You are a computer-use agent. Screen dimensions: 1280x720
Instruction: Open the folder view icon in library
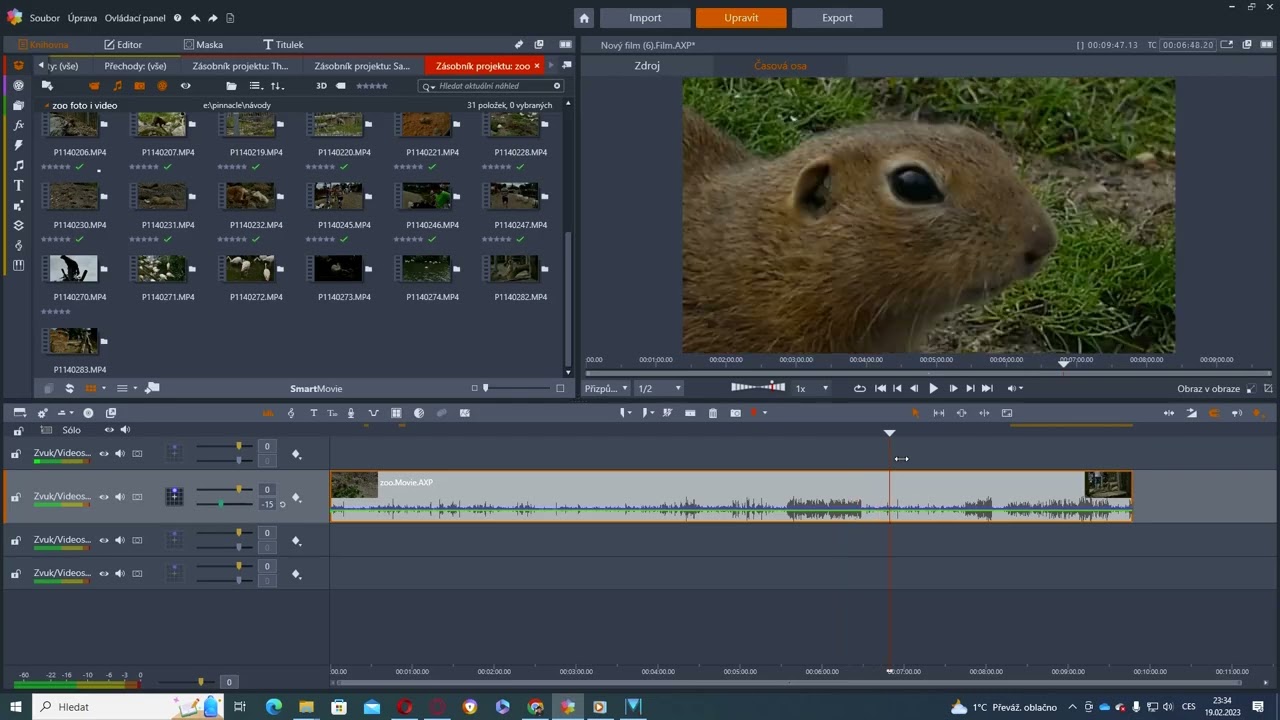(231, 86)
